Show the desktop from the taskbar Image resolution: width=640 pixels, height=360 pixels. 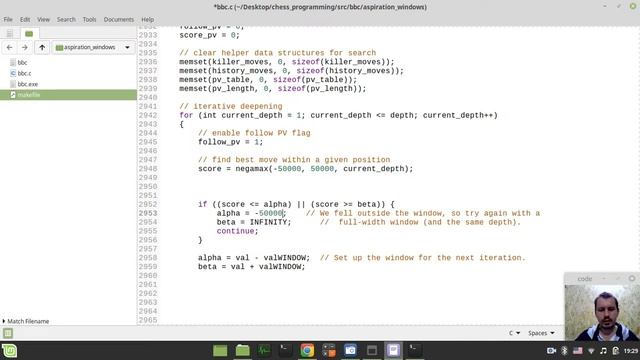click(x=220, y=351)
